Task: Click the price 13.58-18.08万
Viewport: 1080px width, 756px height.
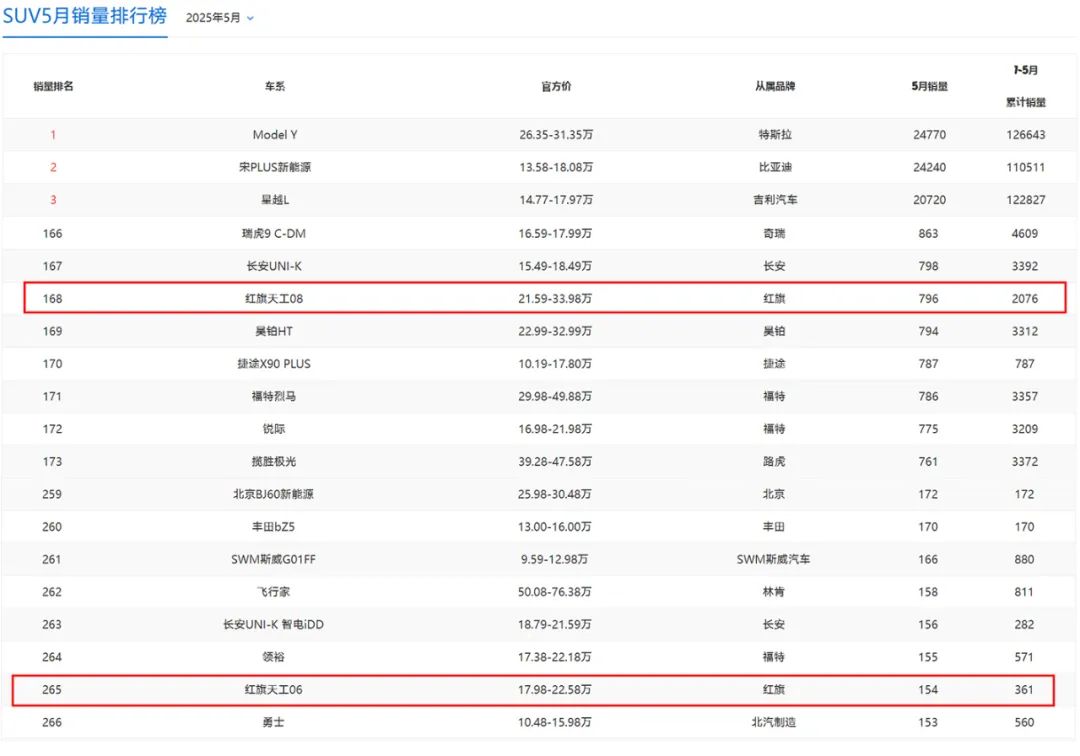Action: point(556,167)
